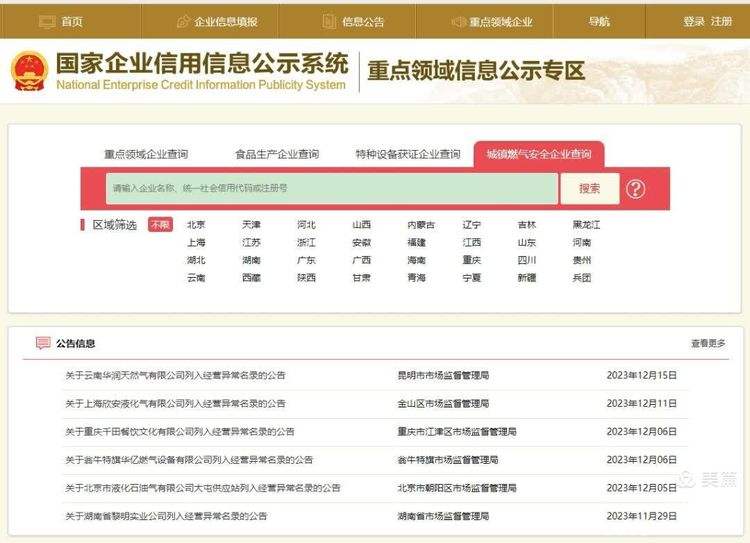Select 西藏 region filter
This screenshot has width=750, height=543.
click(251, 277)
